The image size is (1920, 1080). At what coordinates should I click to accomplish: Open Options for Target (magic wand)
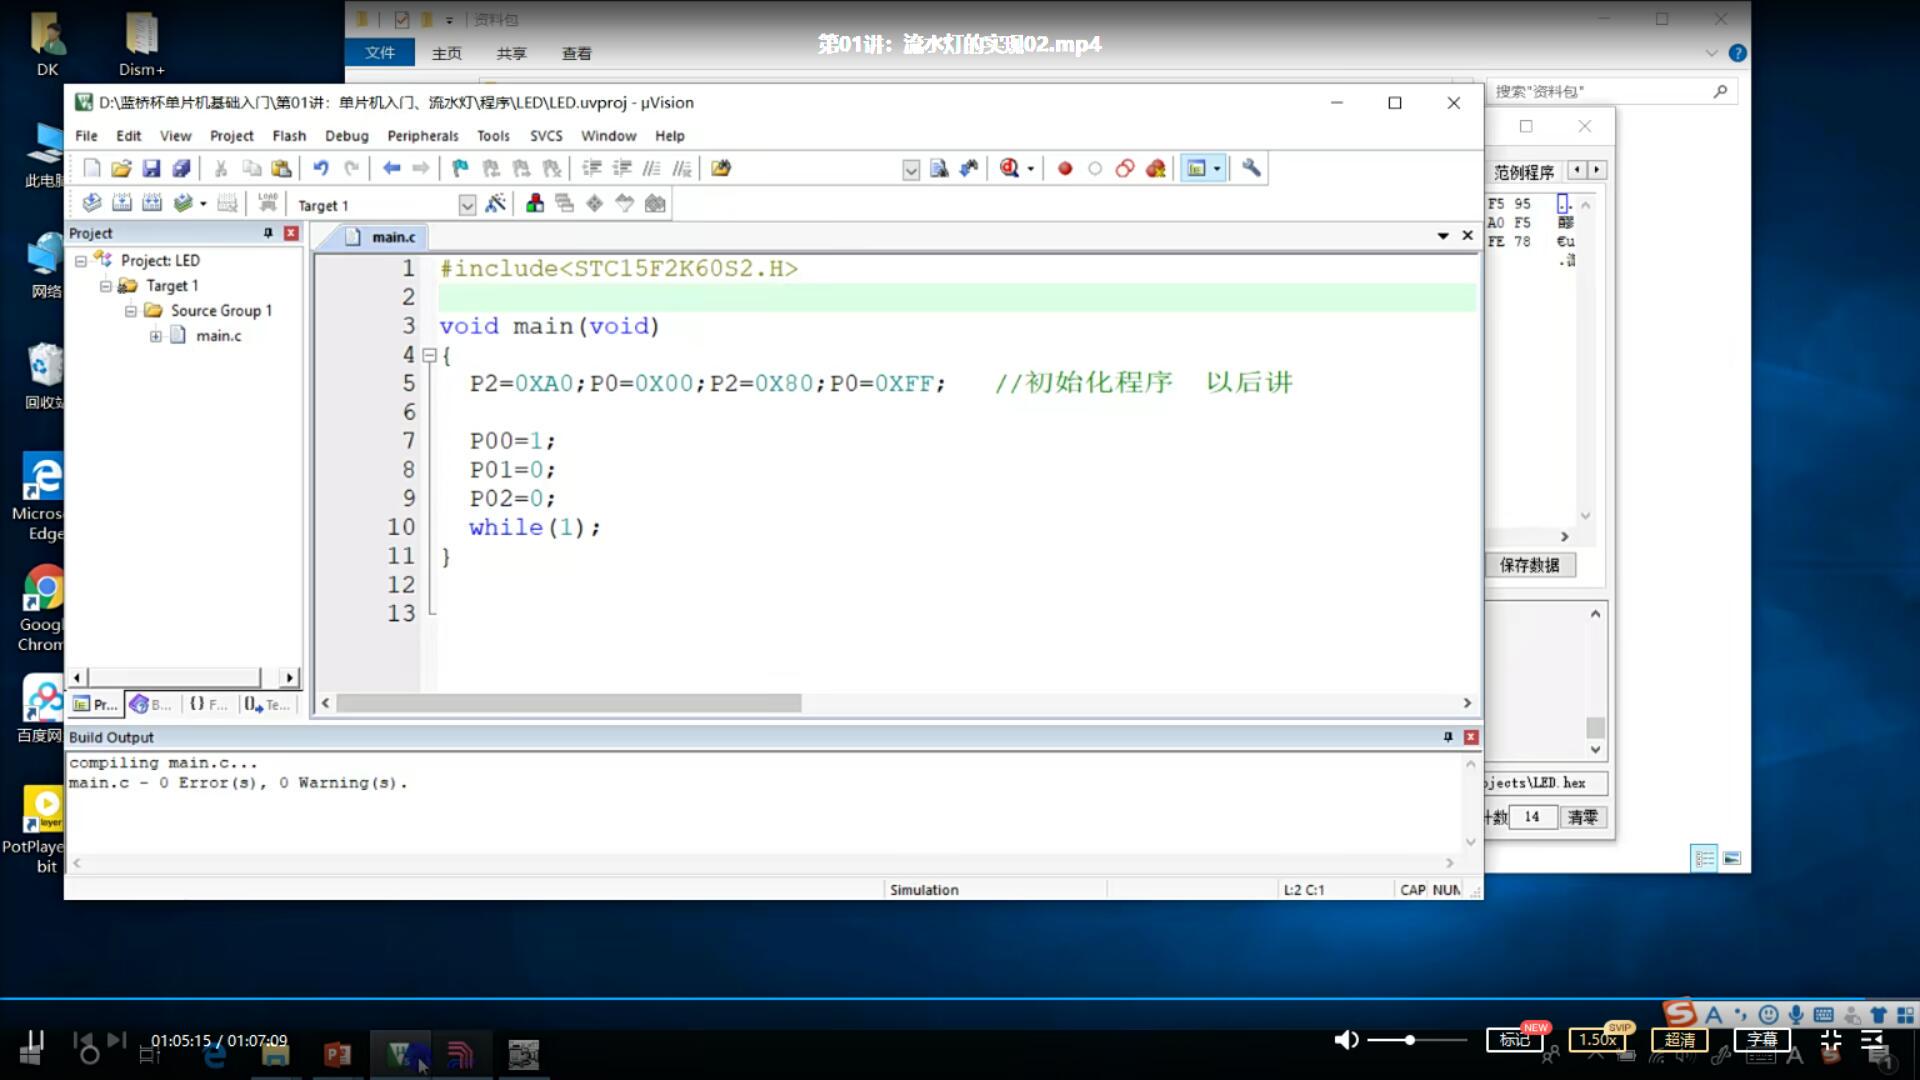(495, 204)
